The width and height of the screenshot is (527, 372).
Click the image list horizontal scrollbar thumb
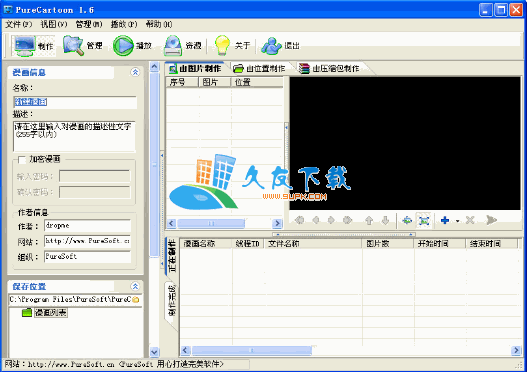211,223
